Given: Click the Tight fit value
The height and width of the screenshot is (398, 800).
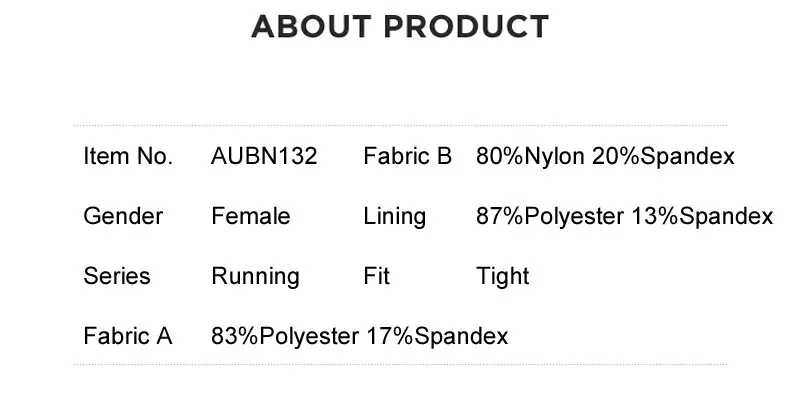Looking at the screenshot, I should coord(503,278).
